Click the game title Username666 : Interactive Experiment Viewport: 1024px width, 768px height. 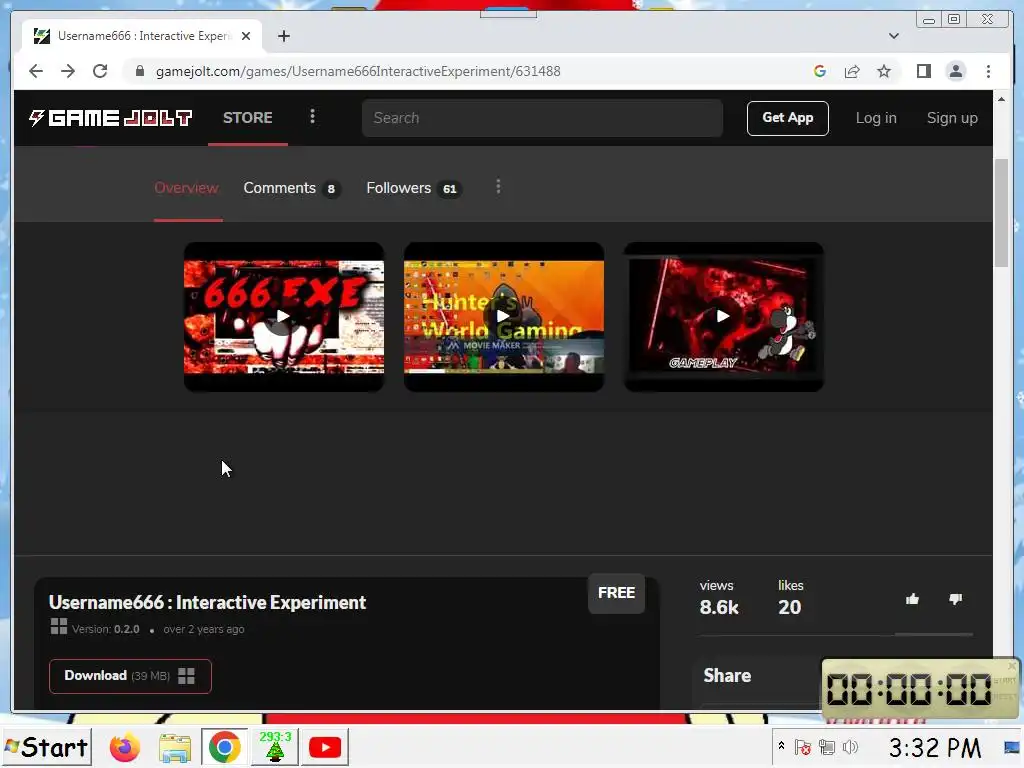point(207,602)
